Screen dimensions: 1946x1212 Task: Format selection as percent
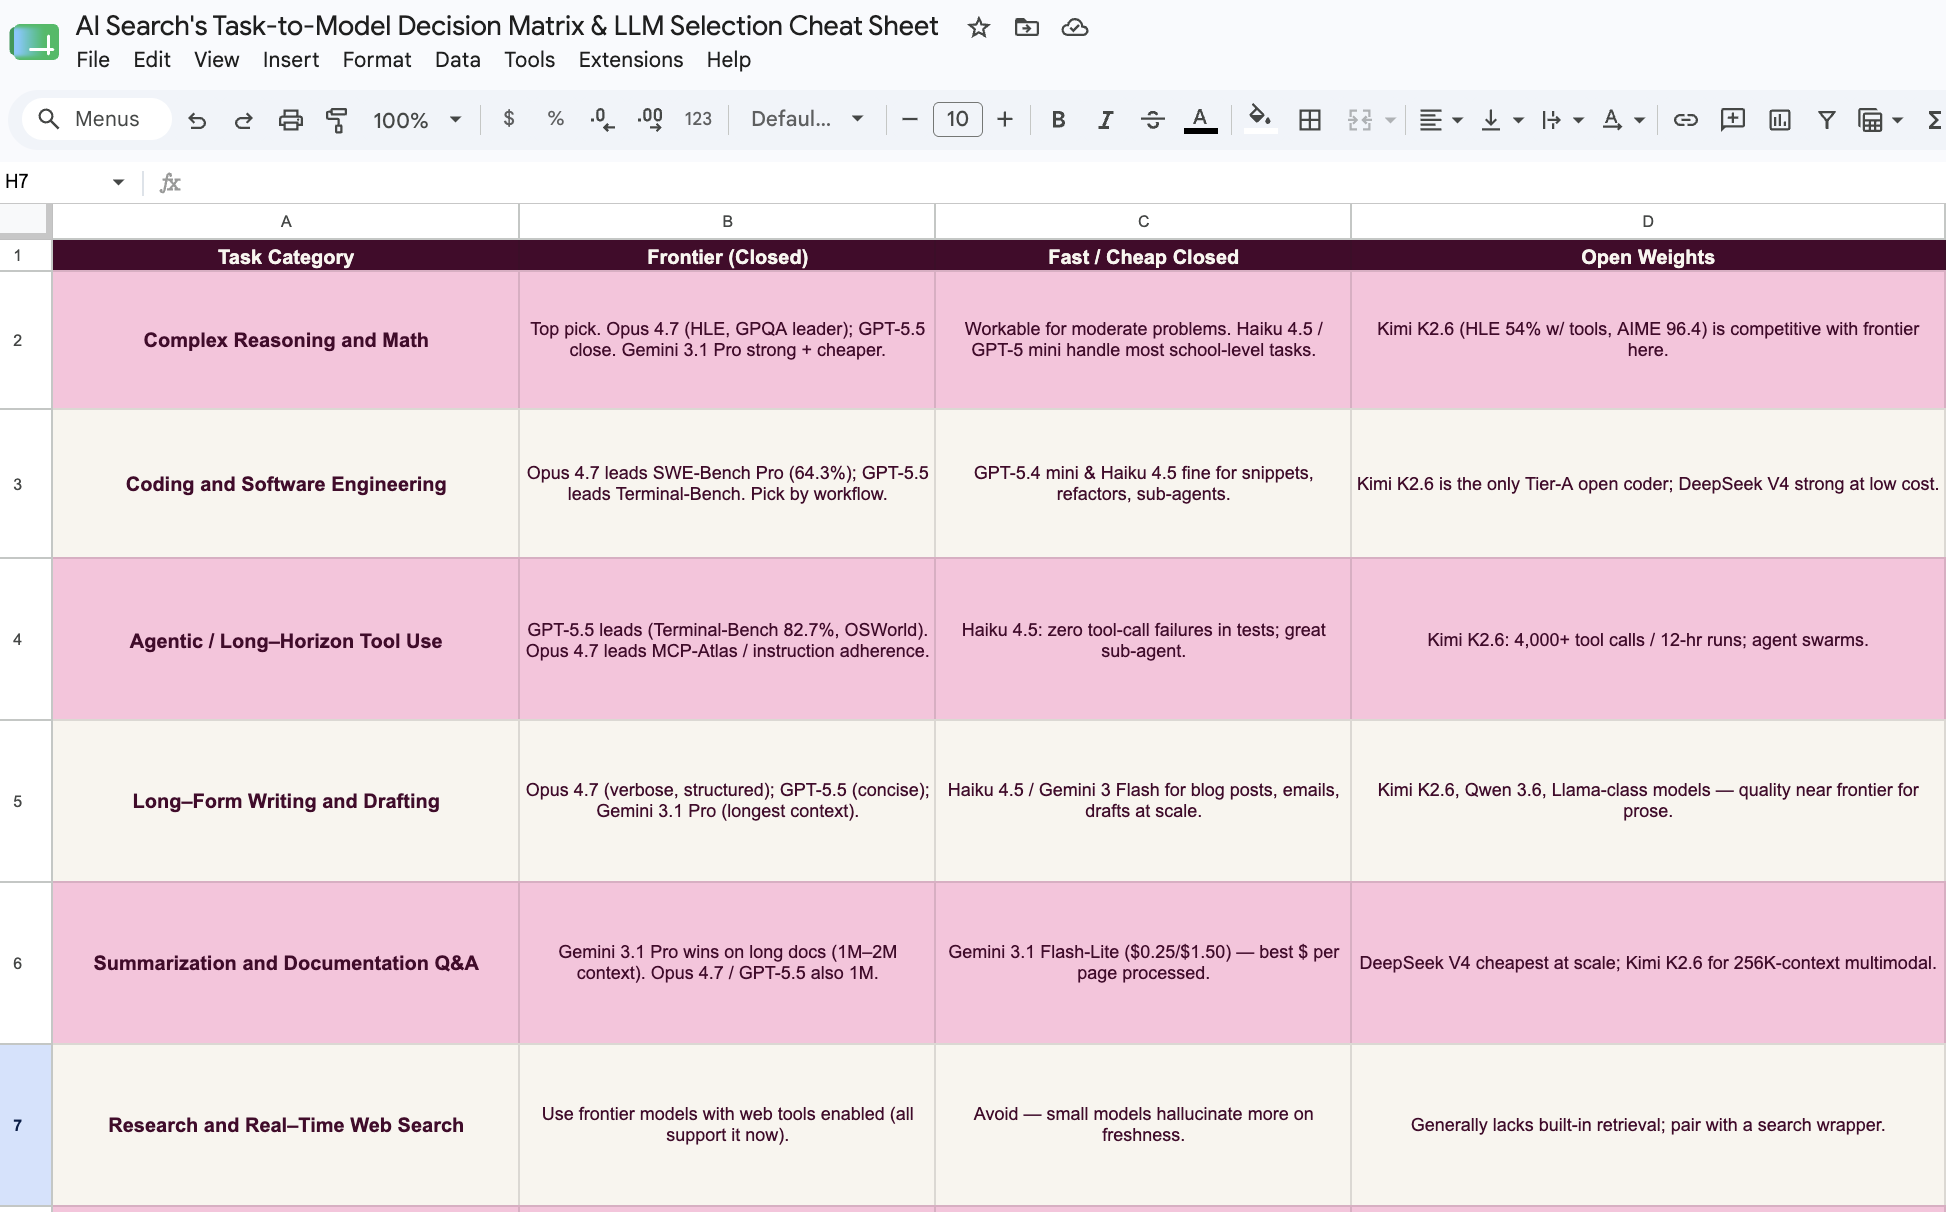click(x=556, y=119)
